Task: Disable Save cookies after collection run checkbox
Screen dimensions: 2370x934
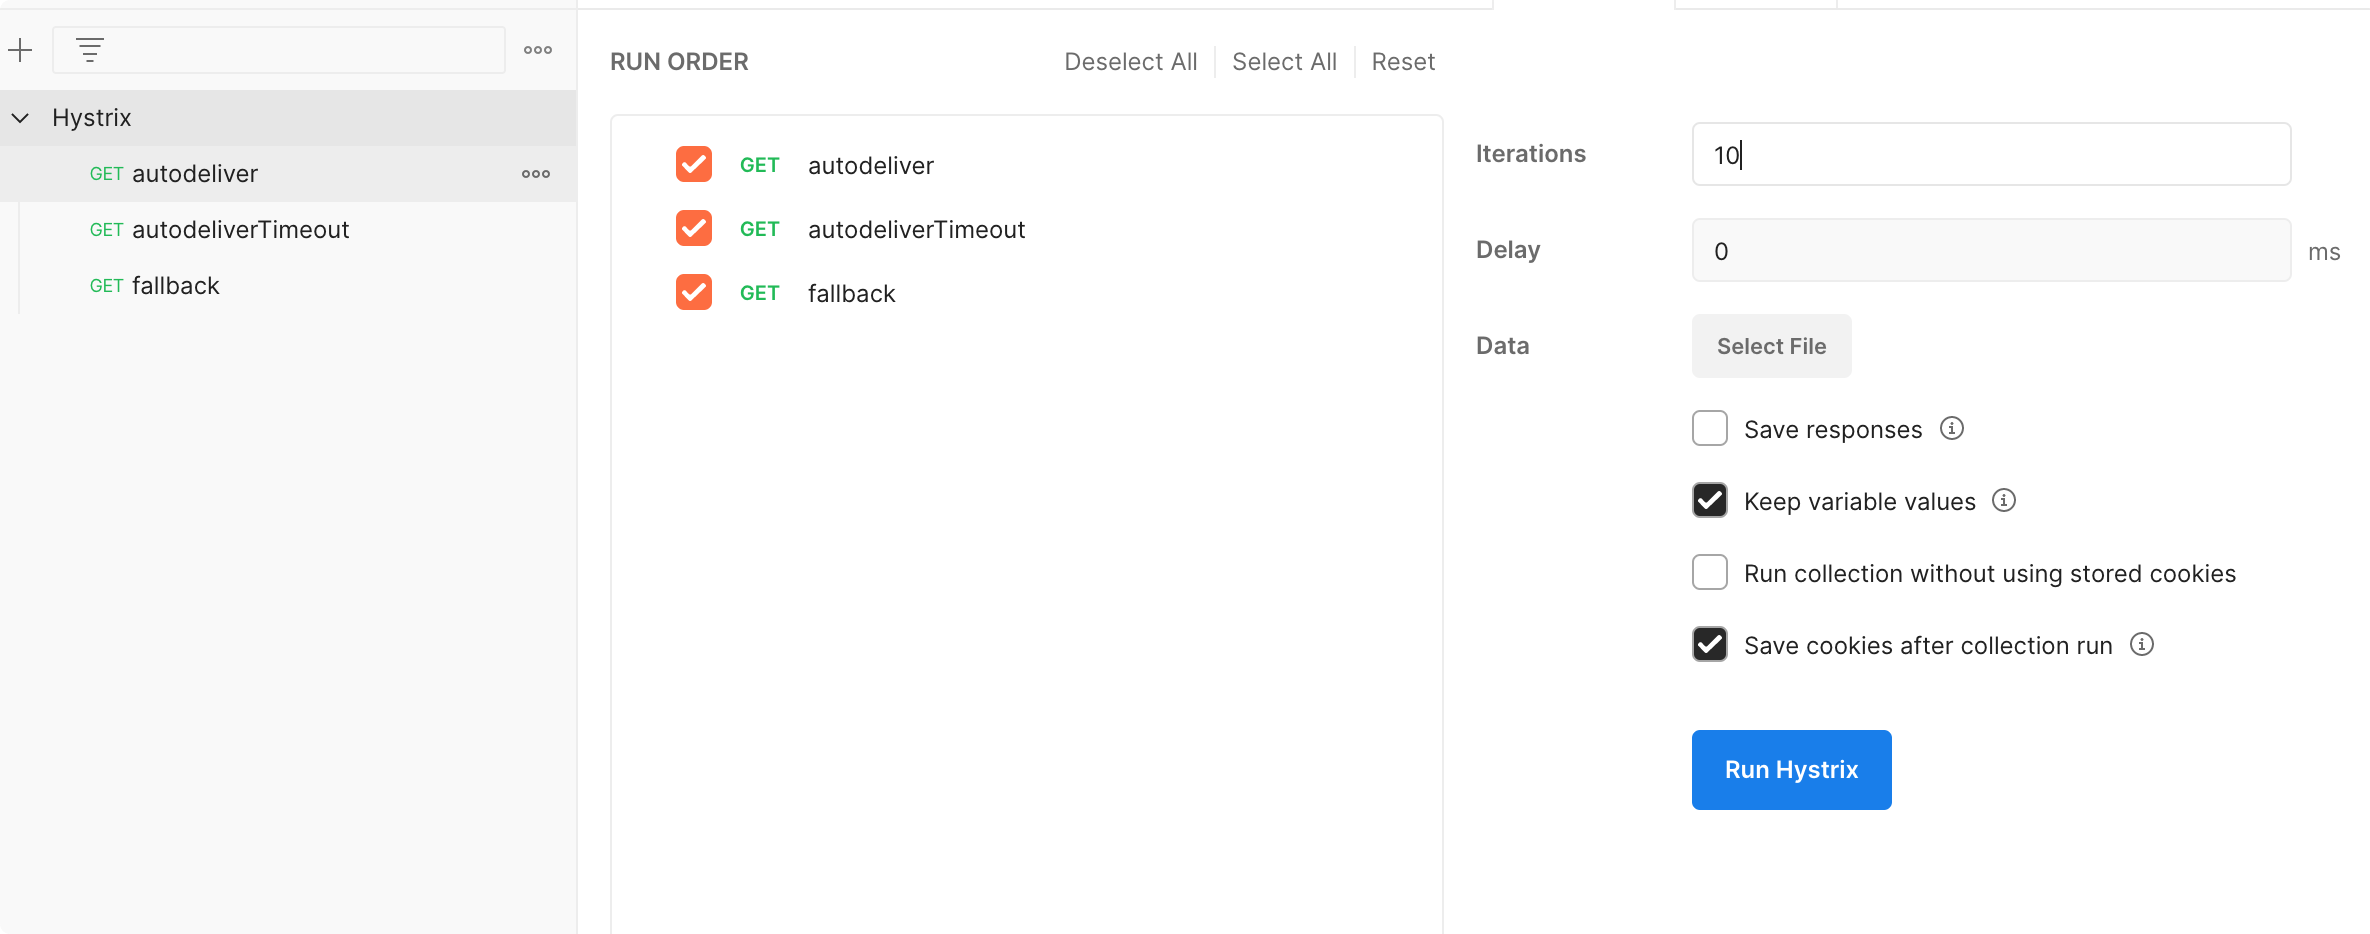Action: tap(1710, 644)
